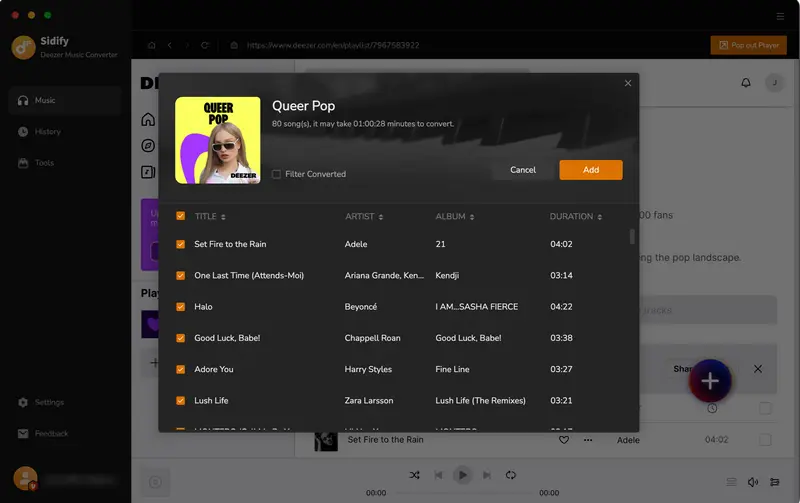The height and width of the screenshot is (503, 800).
Task: Open more options for Set Fire to the Rain
Action: point(588,440)
